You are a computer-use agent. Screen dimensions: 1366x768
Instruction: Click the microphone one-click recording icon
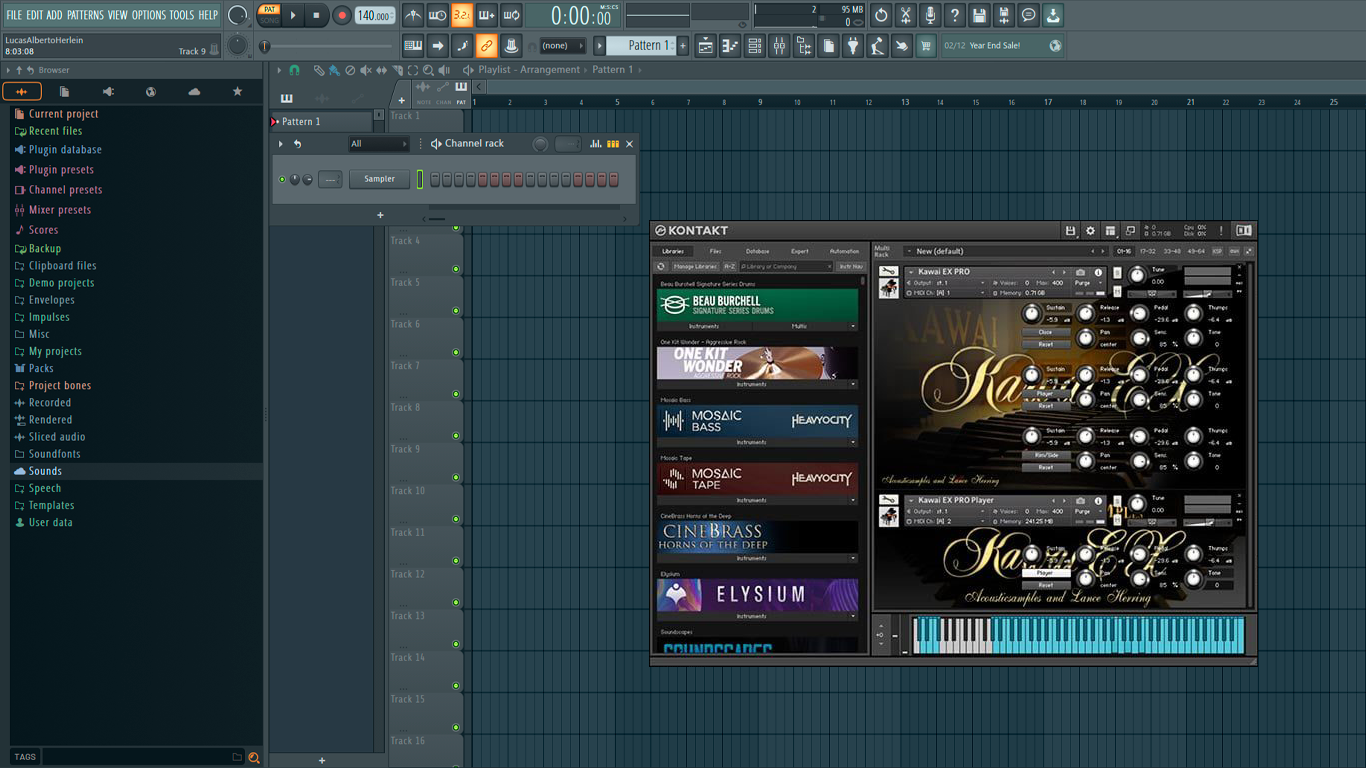coord(930,15)
